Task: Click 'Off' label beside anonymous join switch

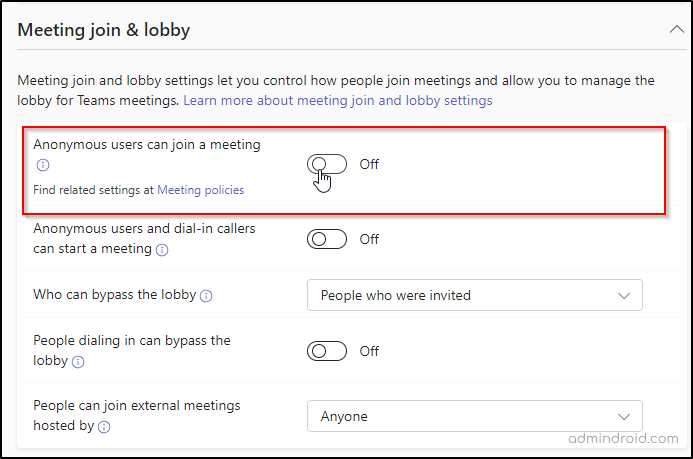Action: [369, 164]
